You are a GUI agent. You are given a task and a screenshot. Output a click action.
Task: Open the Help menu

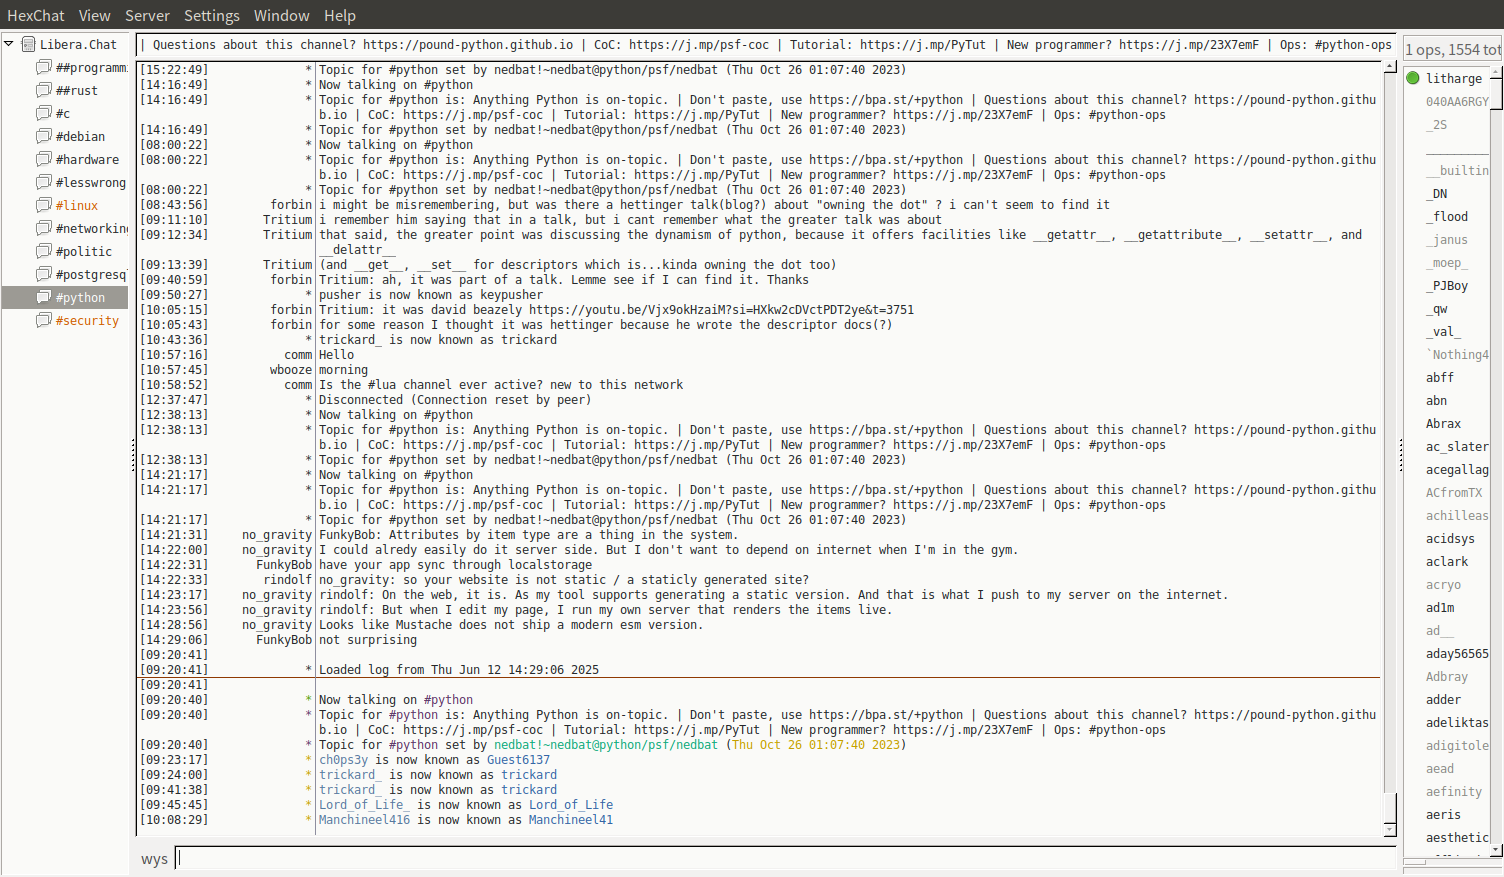tap(340, 15)
